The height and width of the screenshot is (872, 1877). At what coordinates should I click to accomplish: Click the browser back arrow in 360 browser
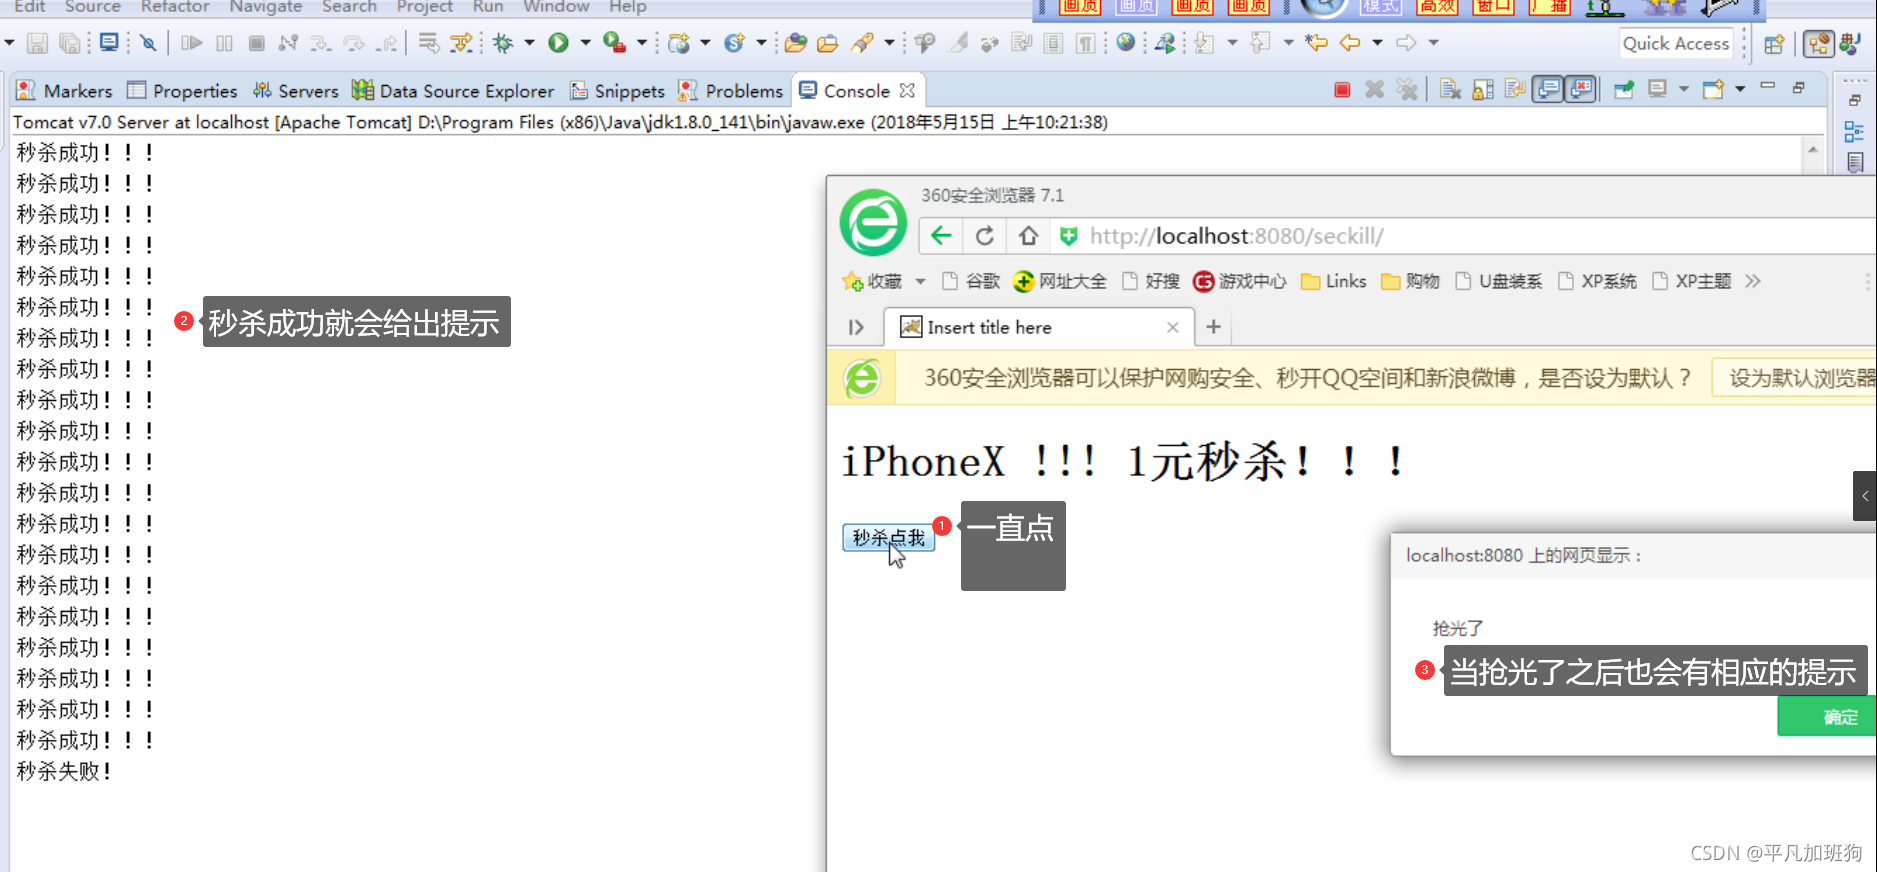941,236
